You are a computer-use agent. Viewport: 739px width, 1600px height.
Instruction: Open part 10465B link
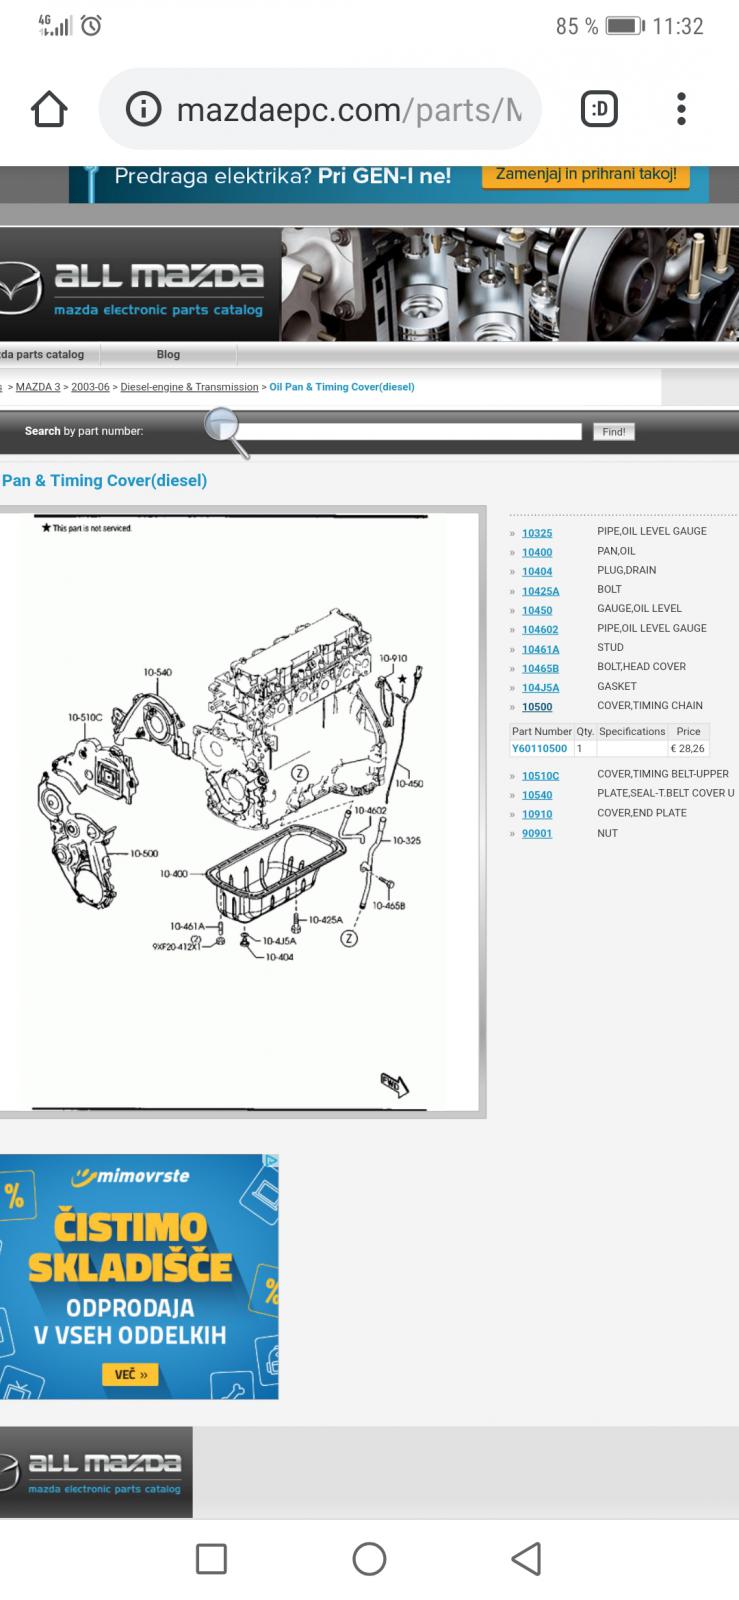click(x=541, y=668)
